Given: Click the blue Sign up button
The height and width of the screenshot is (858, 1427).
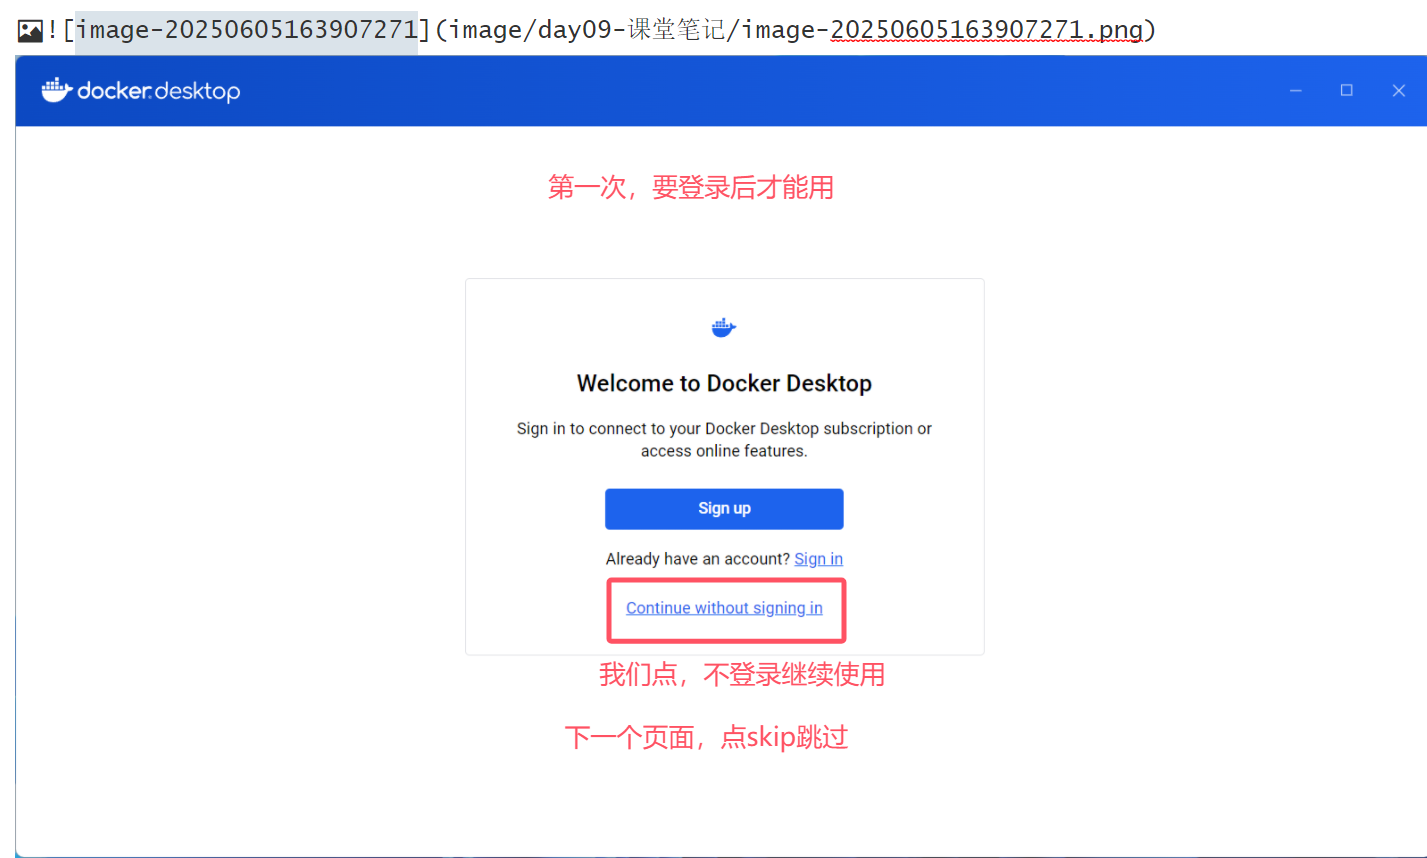Looking at the screenshot, I should pyautogui.click(x=724, y=509).
